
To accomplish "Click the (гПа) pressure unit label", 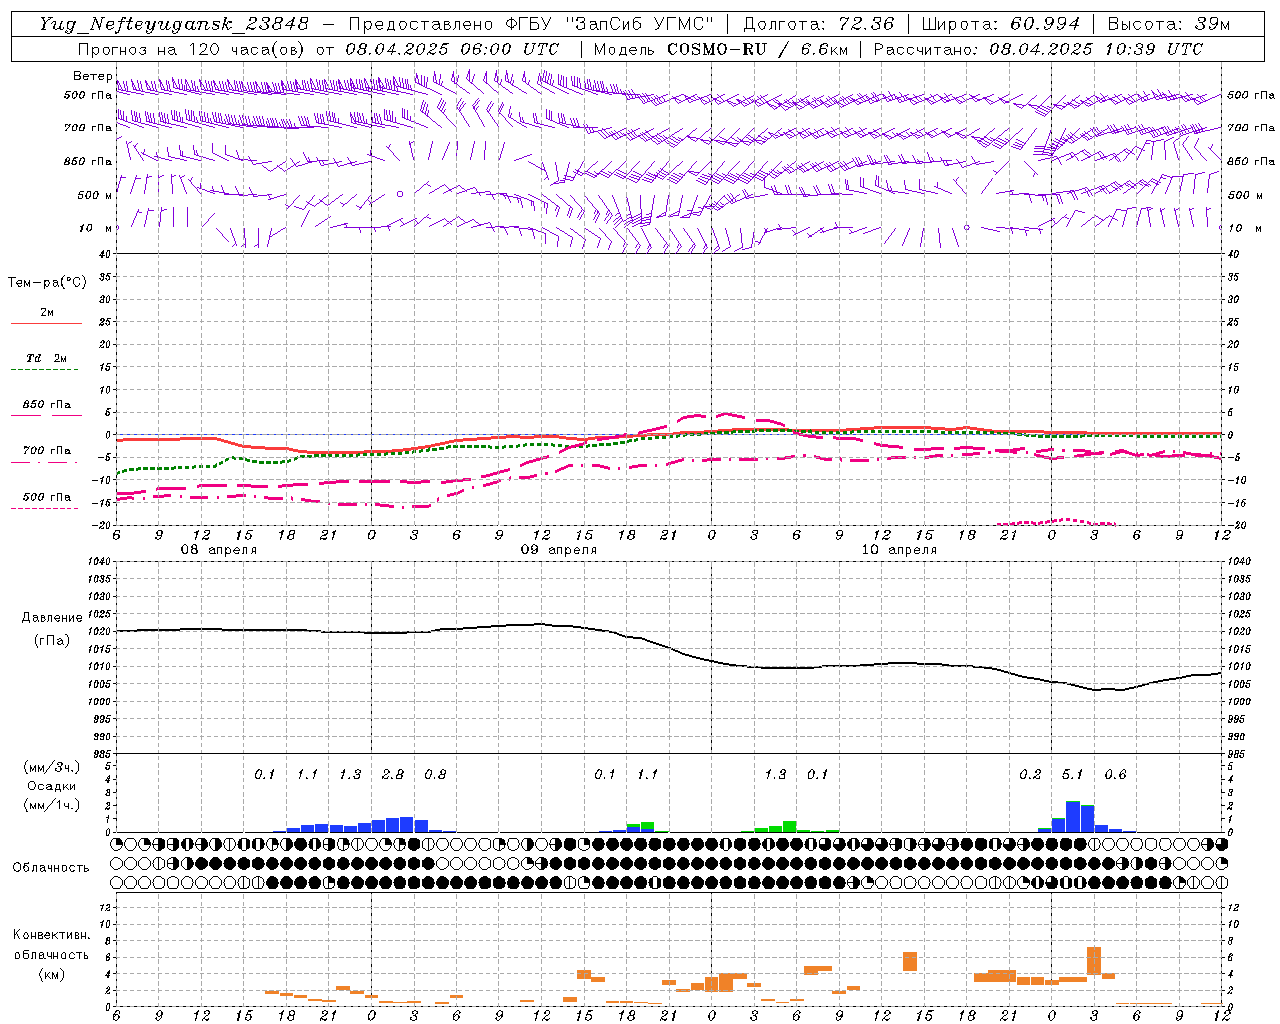I will point(52,641).
